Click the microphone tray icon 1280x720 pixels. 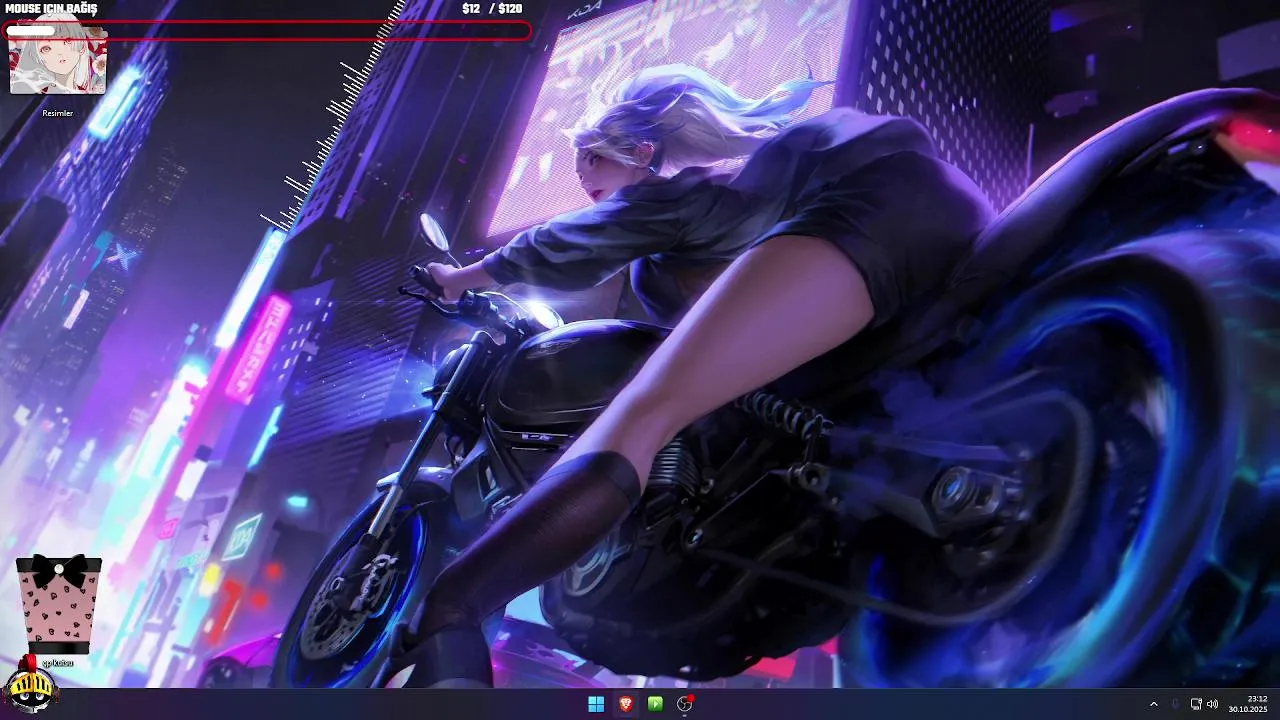1175,704
